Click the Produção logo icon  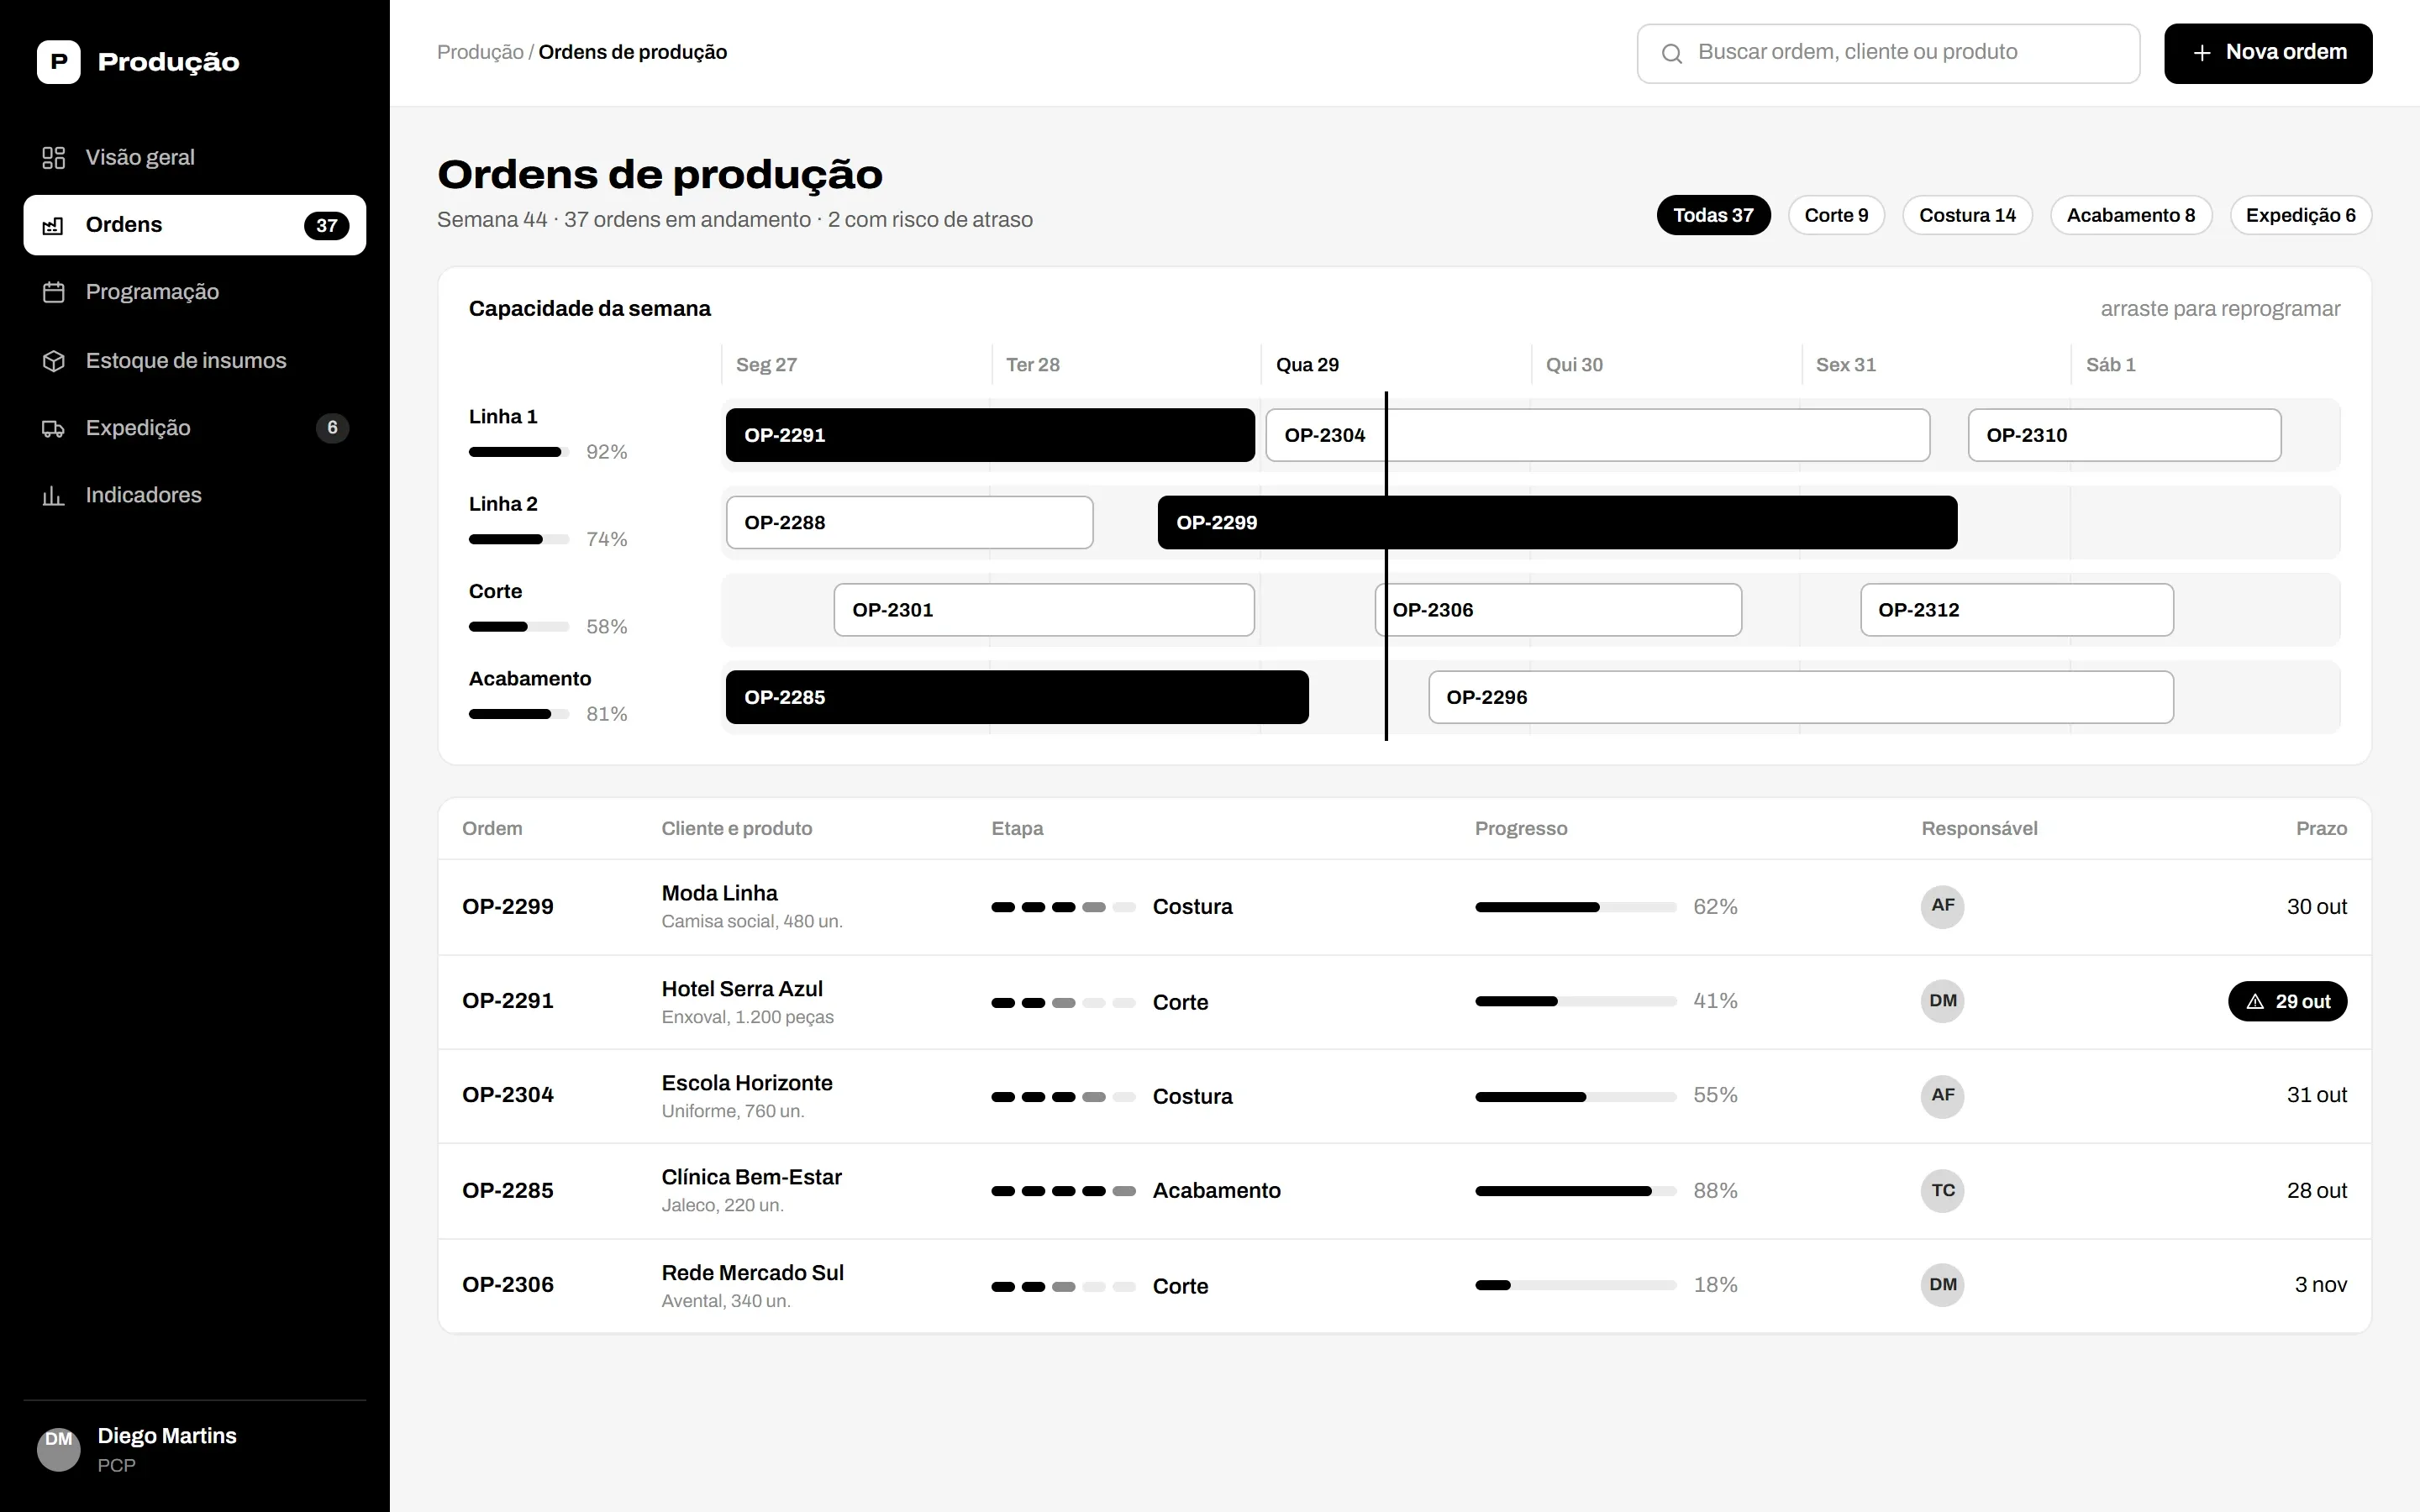click(x=59, y=62)
